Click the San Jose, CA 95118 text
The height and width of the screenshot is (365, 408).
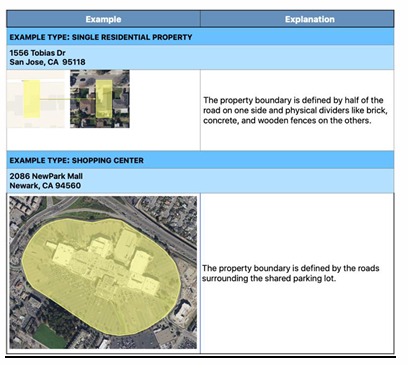(x=47, y=62)
